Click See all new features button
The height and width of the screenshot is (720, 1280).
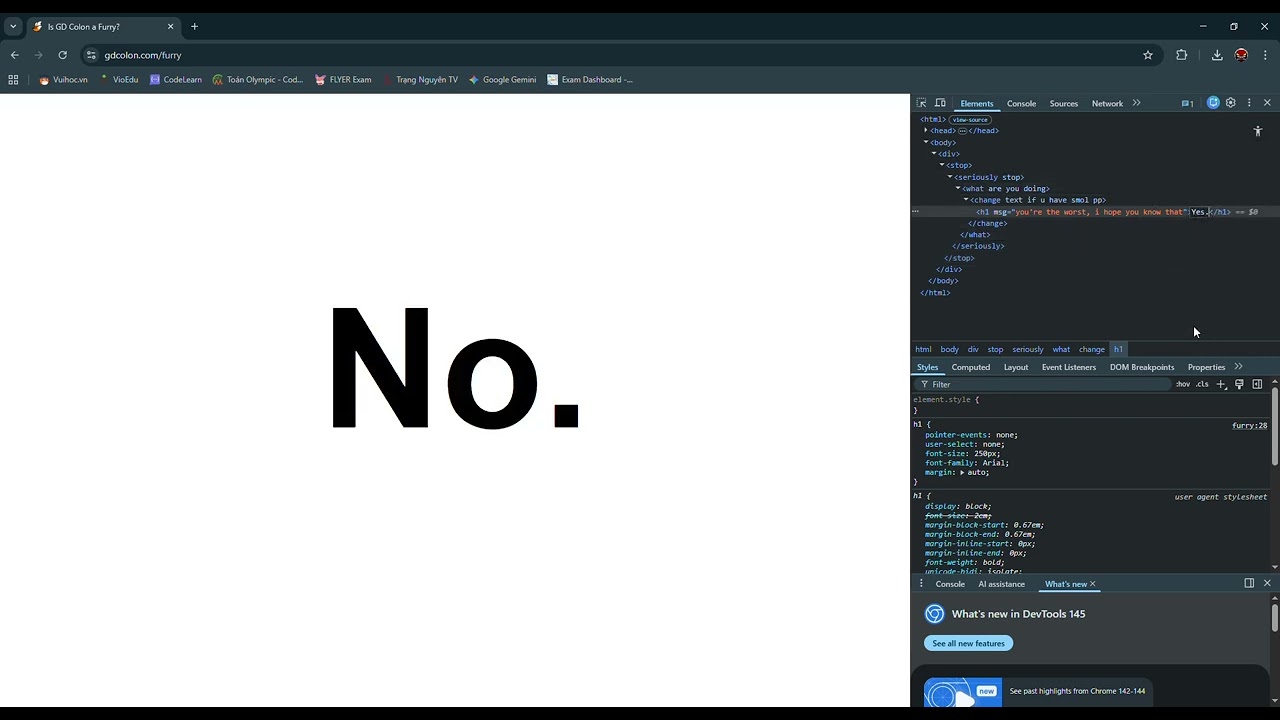968,643
